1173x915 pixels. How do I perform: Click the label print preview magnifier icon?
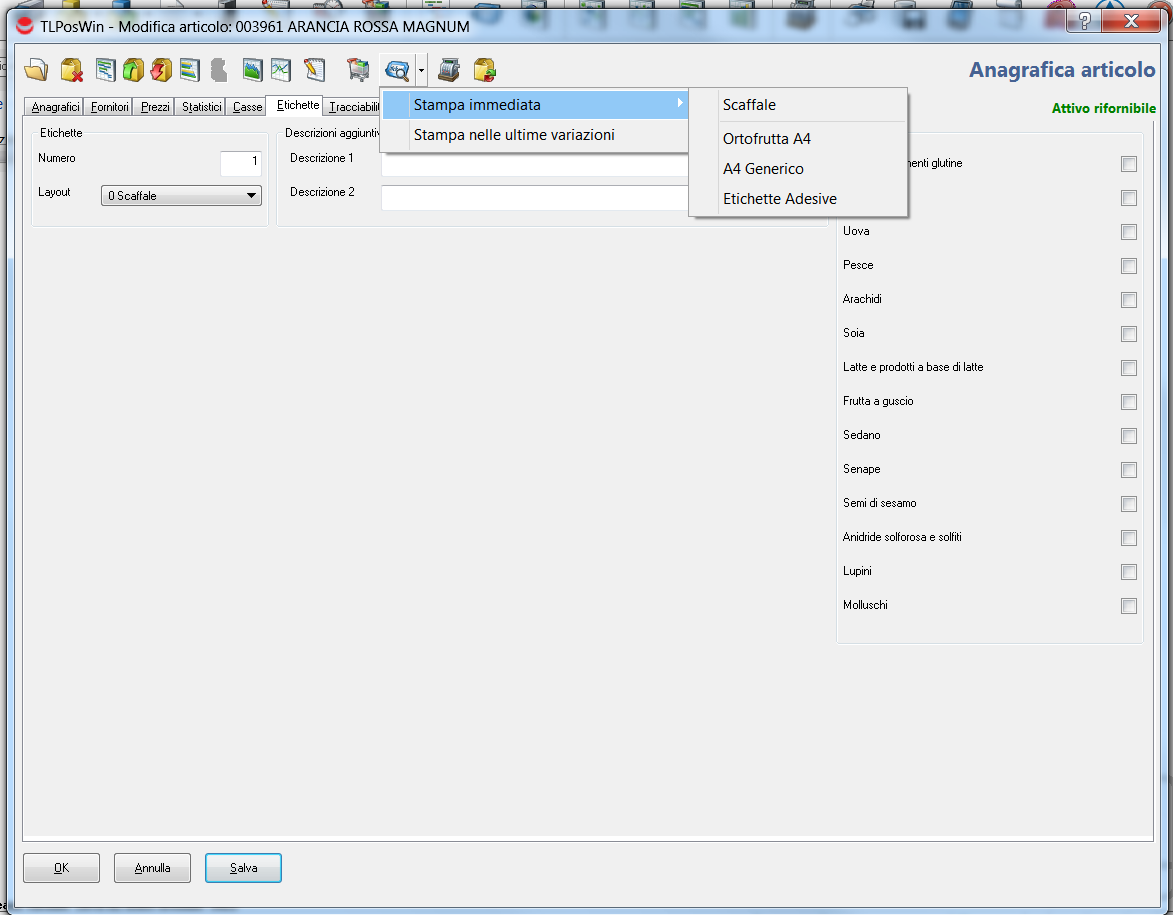tap(397, 70)
